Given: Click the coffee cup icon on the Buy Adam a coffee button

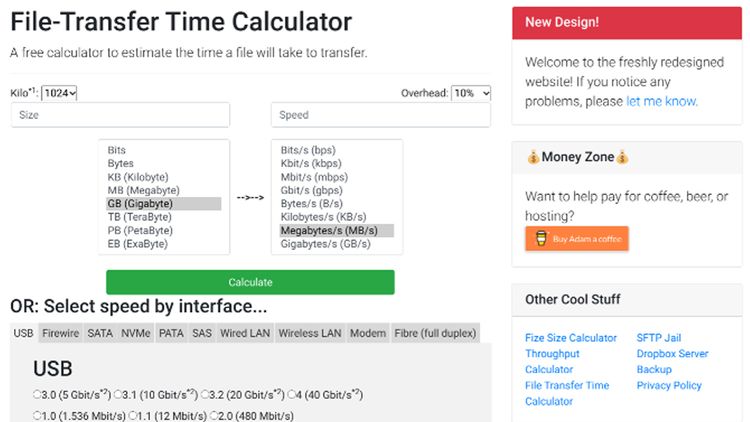Looking at the screenshot, I should tap(541, 239).
